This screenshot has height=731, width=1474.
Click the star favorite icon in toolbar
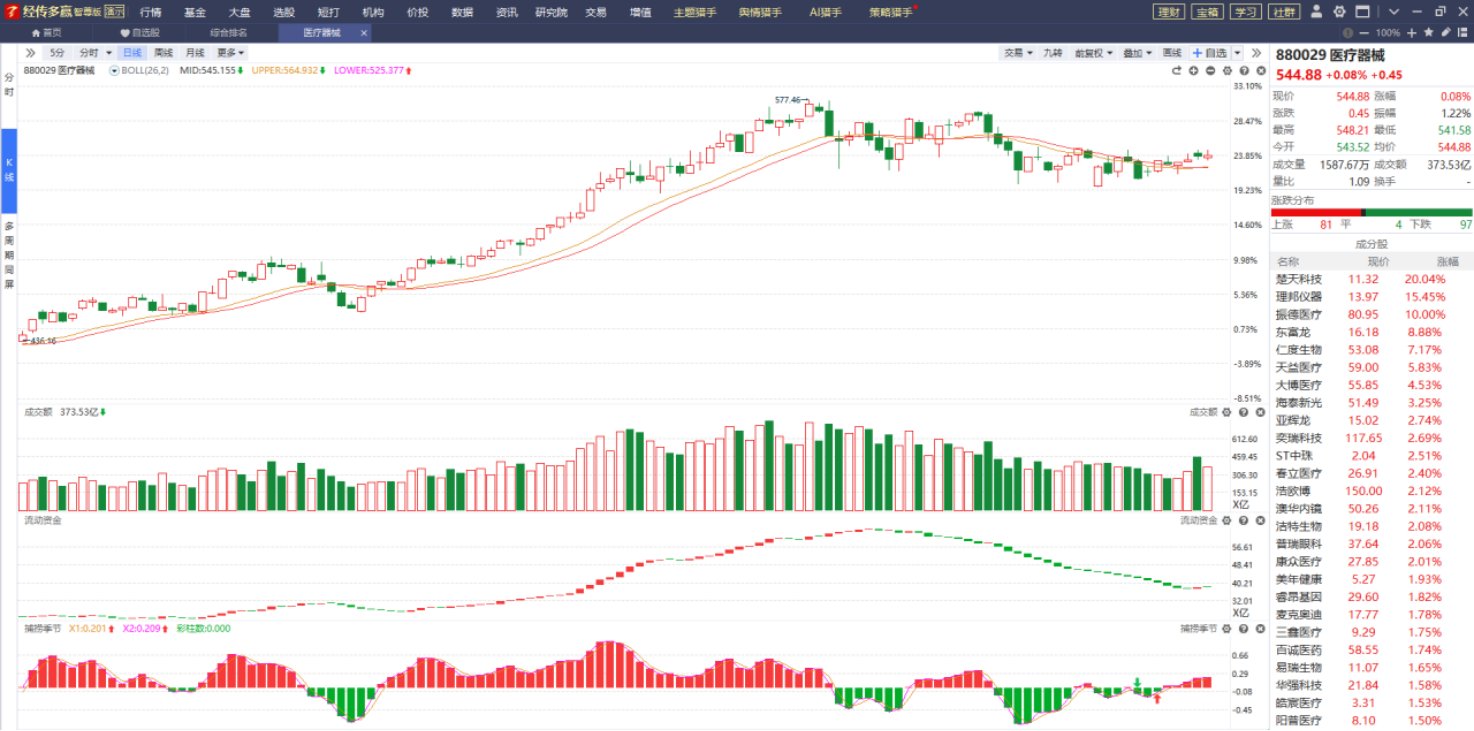(1429, 33)
